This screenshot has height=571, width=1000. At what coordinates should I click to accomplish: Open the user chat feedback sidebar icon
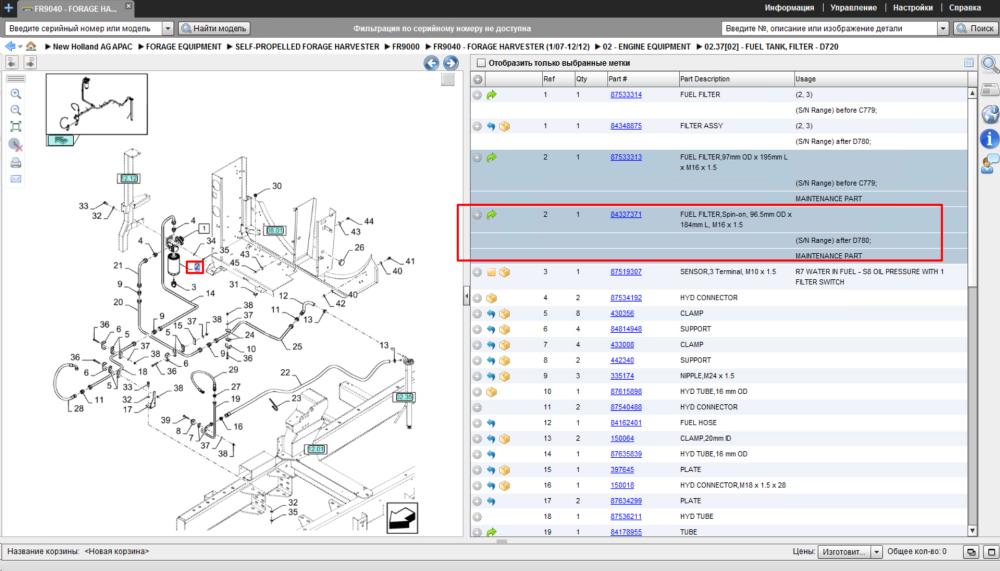990,164
